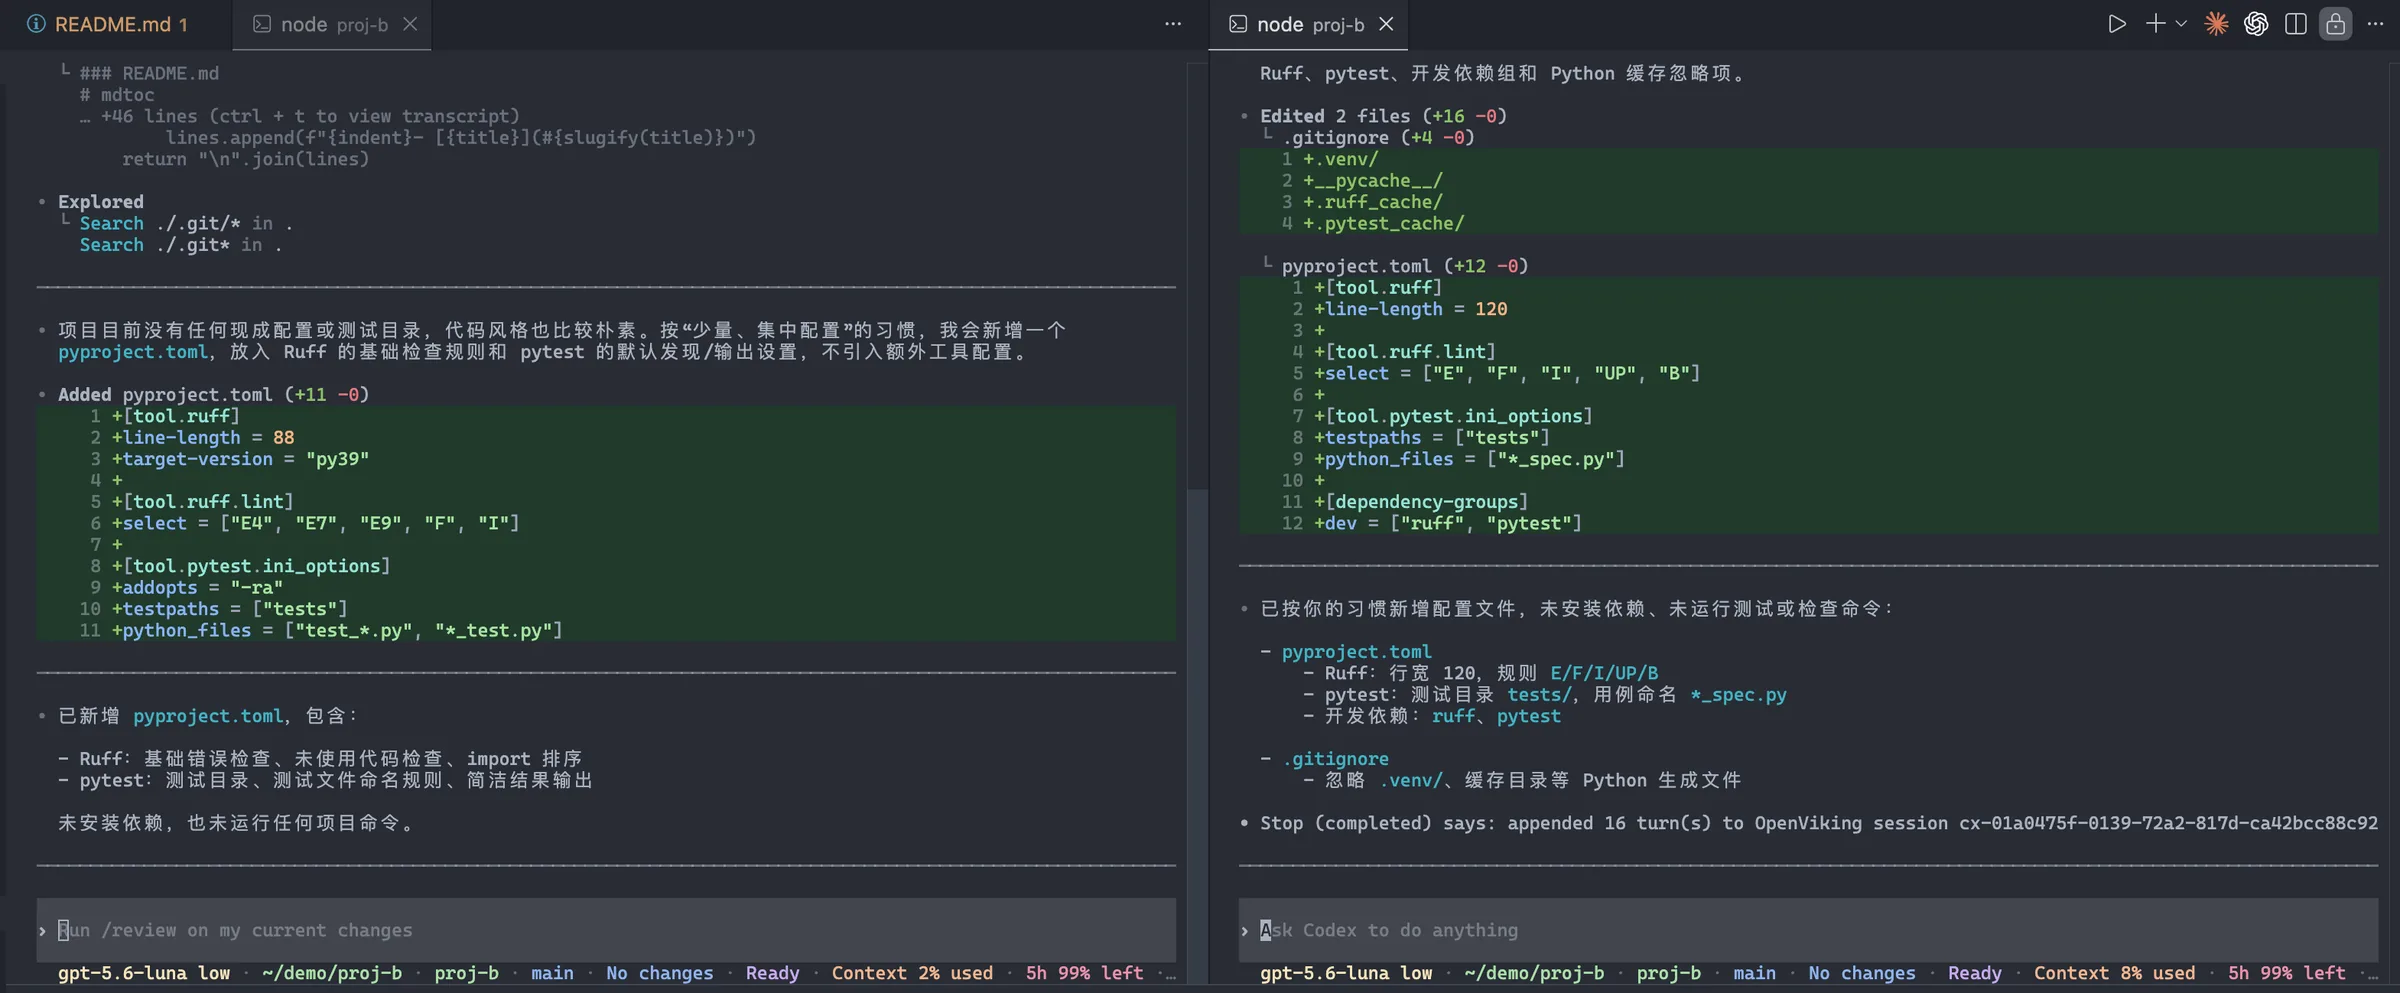
Task: Open the dropdown arrow beside the plus icon
Action: (2181, 24)
